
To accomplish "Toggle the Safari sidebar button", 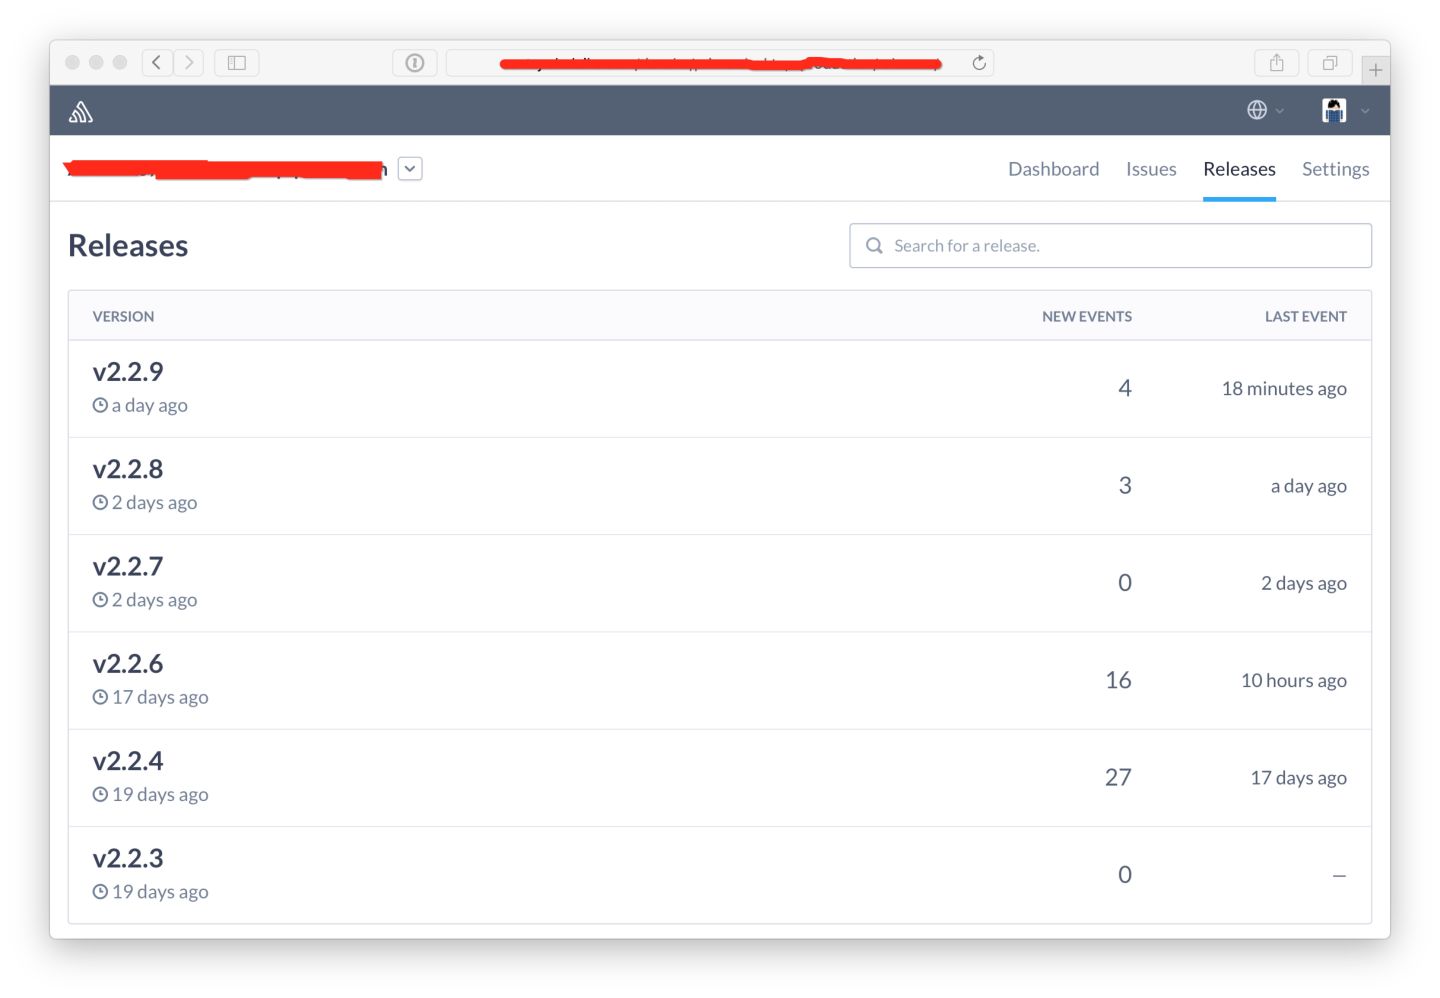I will [237, 63].
